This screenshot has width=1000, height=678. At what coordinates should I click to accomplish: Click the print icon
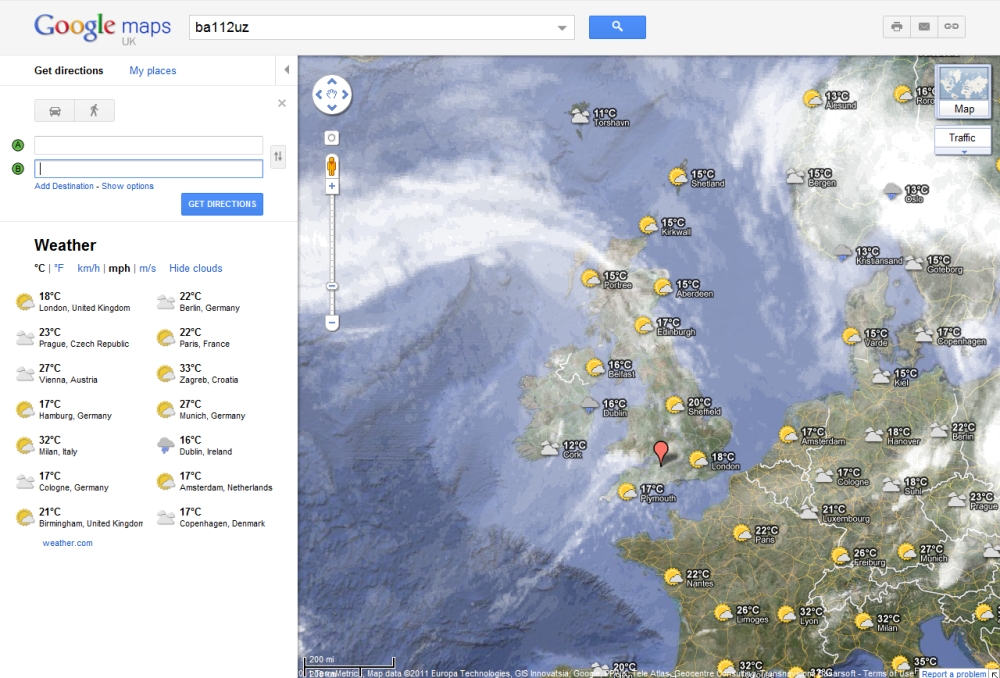point(897,27)
